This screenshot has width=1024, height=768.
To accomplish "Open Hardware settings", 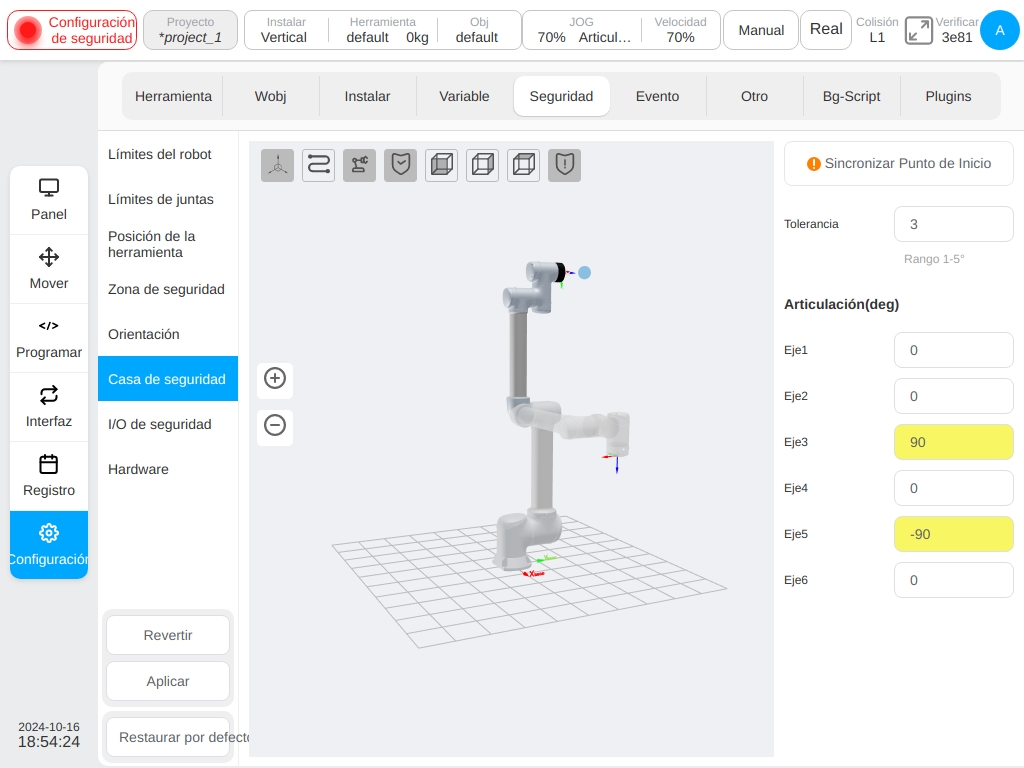I will click(x=168, y=469).
